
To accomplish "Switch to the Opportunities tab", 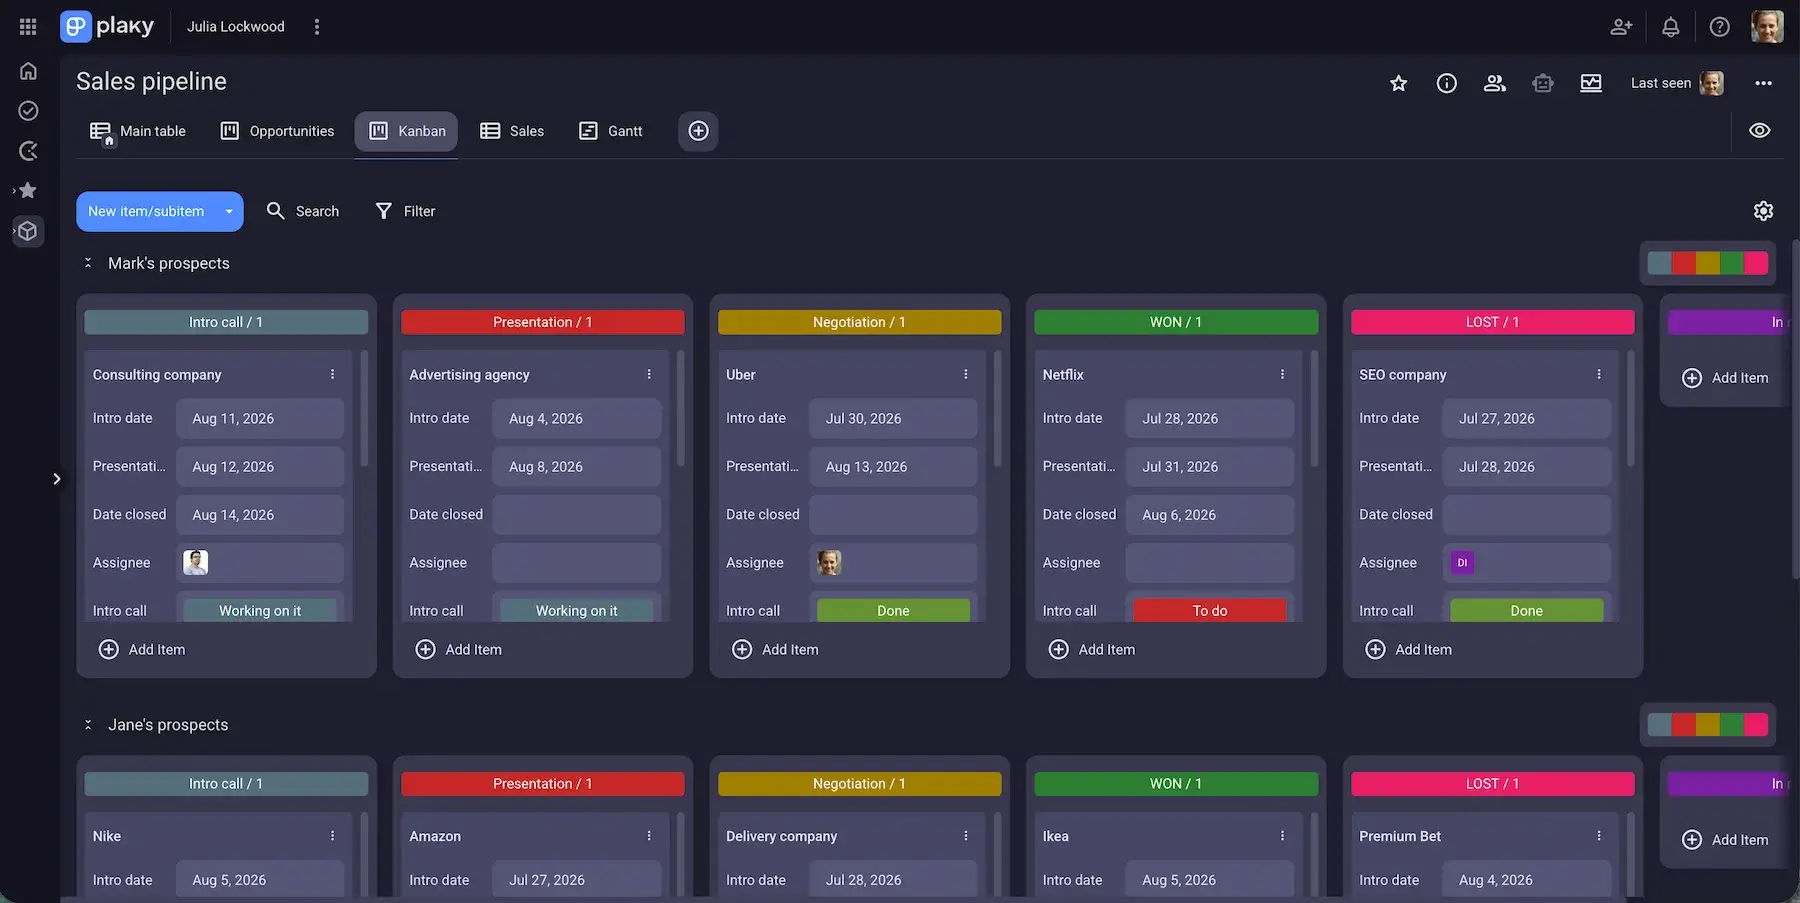I will 277,131.
